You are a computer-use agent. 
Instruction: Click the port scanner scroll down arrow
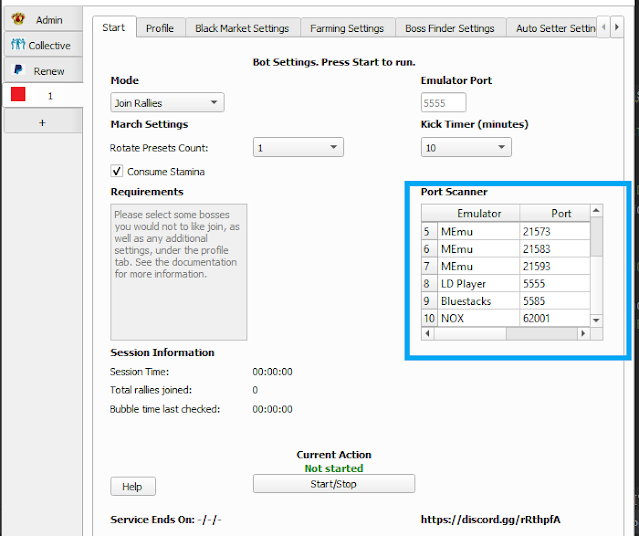596,320
